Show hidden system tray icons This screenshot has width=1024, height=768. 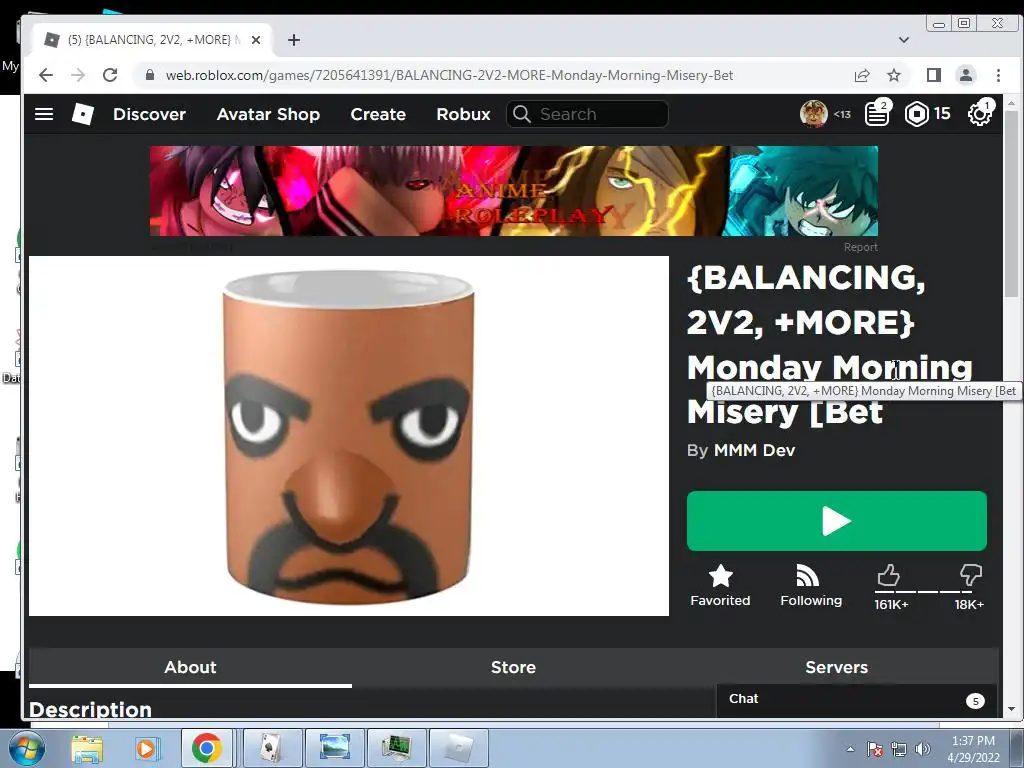pos(850,749)
